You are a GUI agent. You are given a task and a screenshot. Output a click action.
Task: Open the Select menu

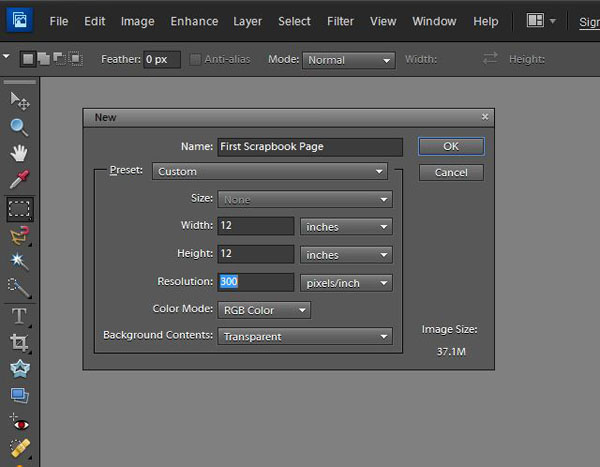tap(294, 21)
